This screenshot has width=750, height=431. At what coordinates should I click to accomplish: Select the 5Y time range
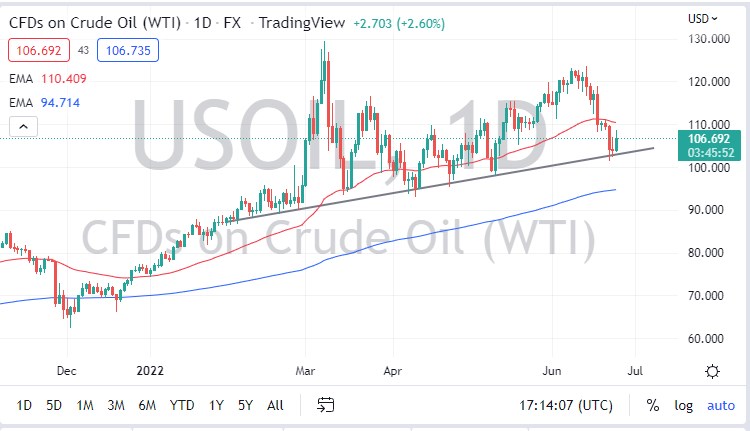(245, 405)
